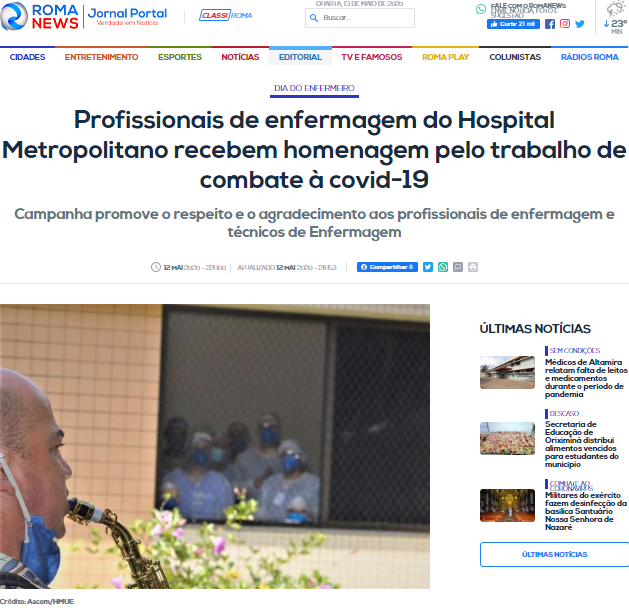
Task: Click the print article icon
Action: click(473, 267)
